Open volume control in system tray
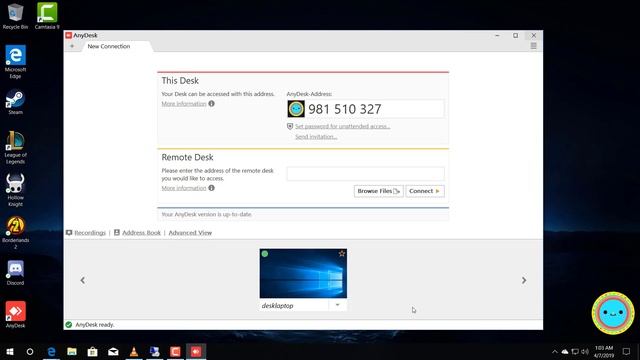The width and height of the screenshot is (640, 360). 585,351
